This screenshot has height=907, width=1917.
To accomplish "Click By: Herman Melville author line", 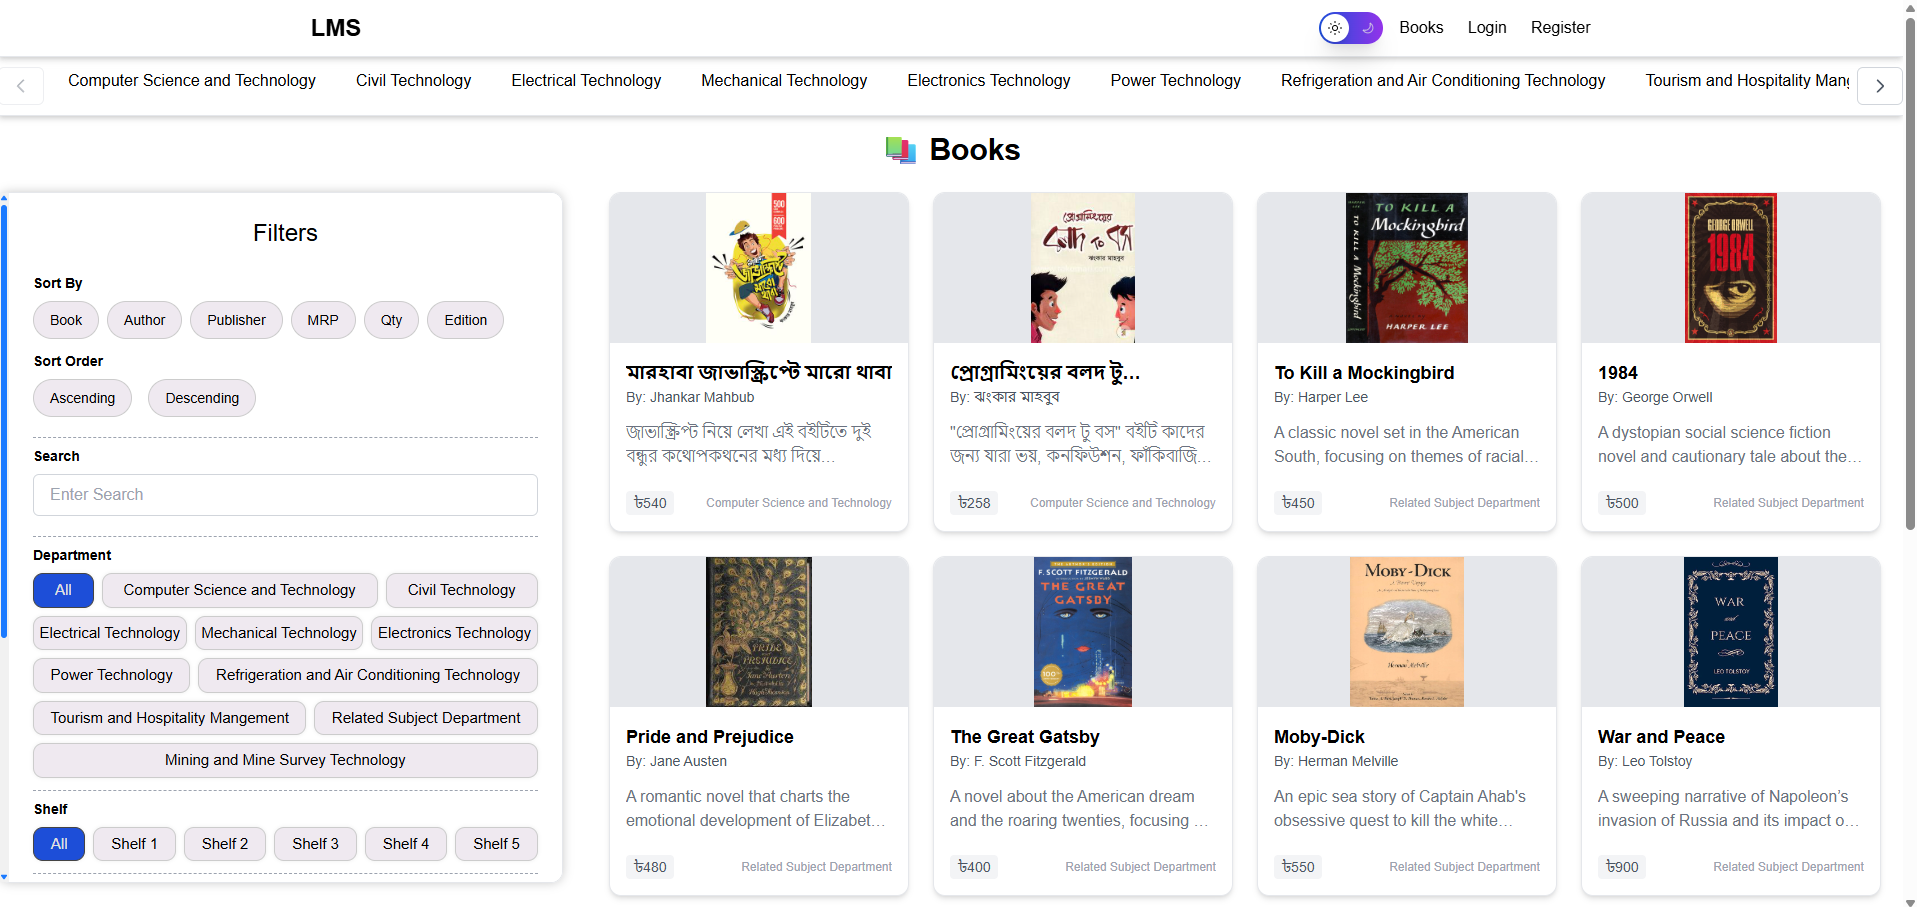I will tap(1336, 762).
